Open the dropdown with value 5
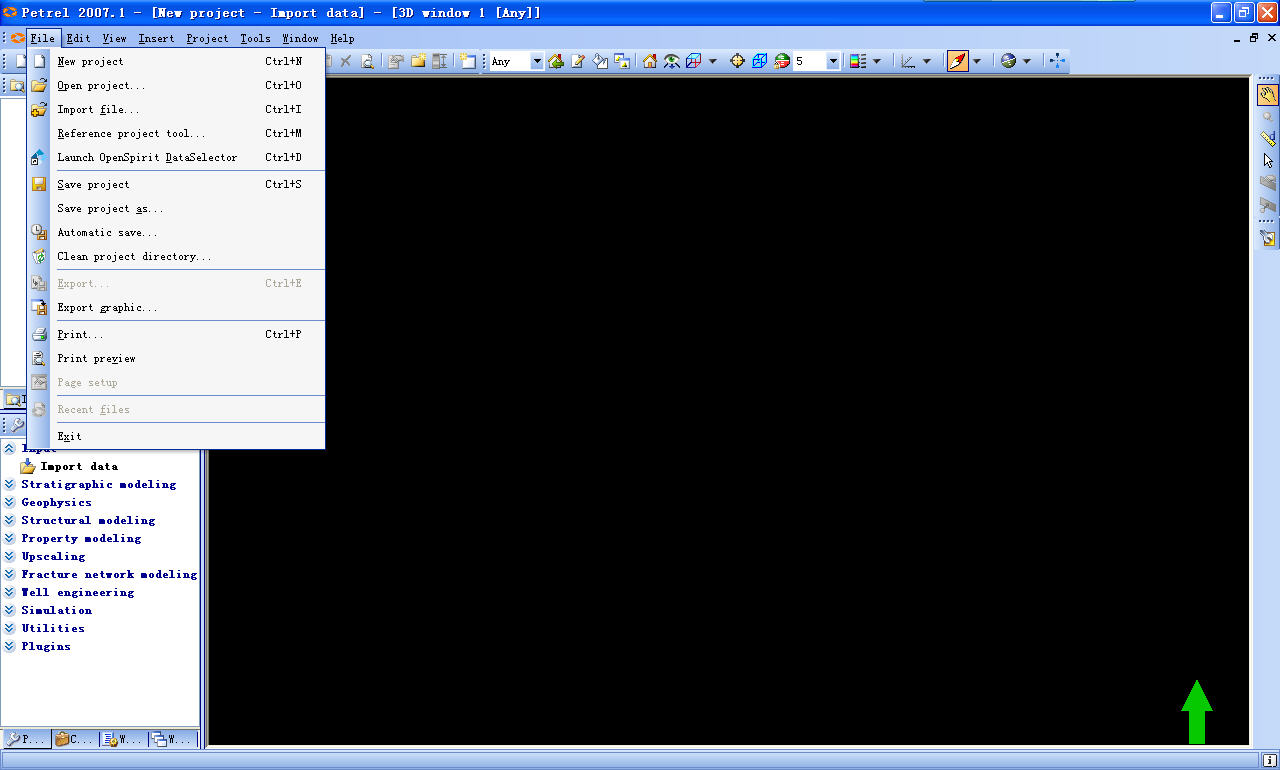 (x=833, y=61)
